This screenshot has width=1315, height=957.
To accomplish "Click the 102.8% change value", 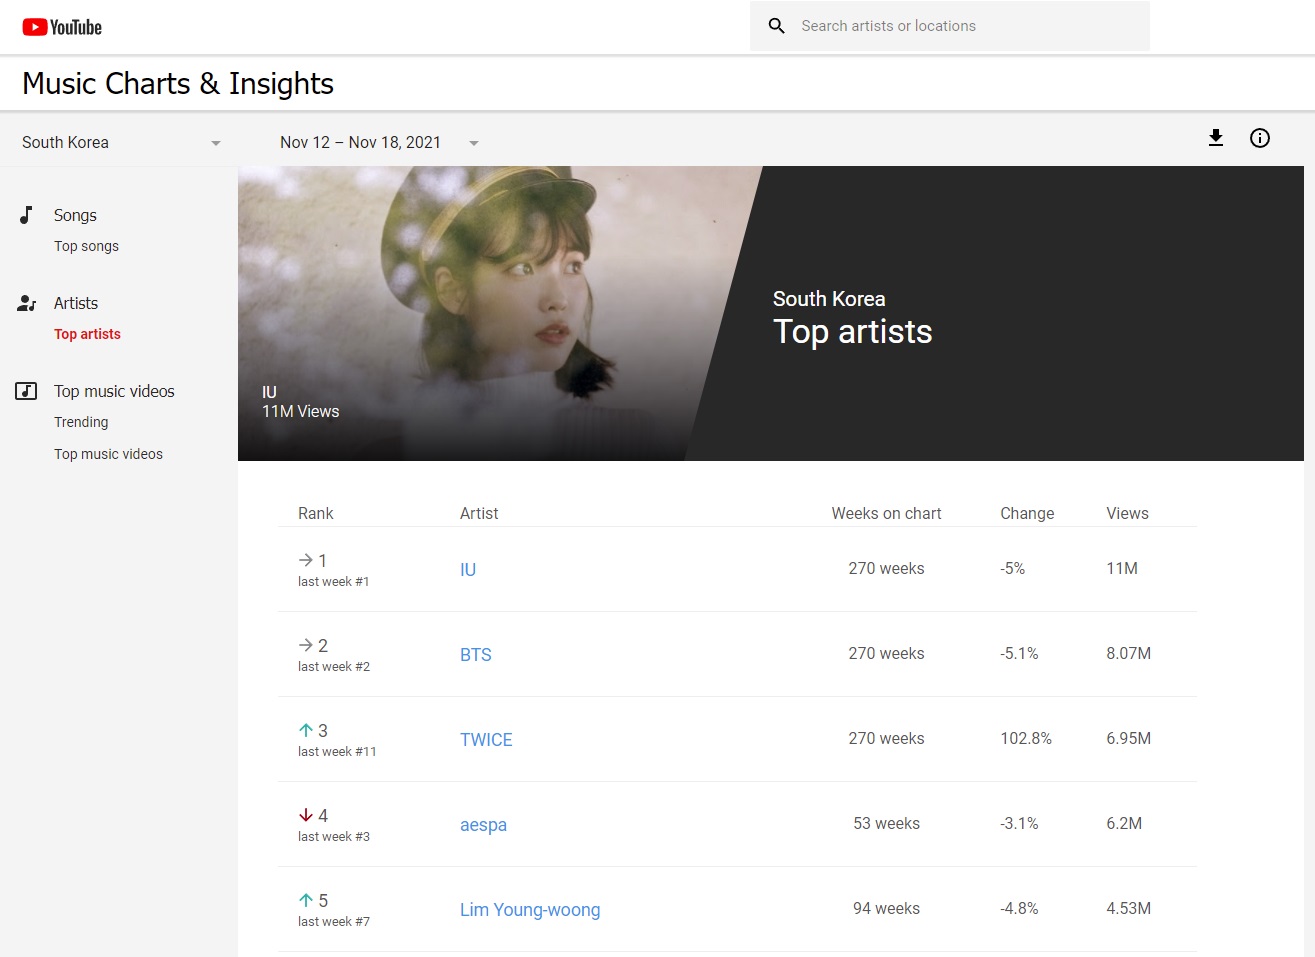I will 1026,738.
